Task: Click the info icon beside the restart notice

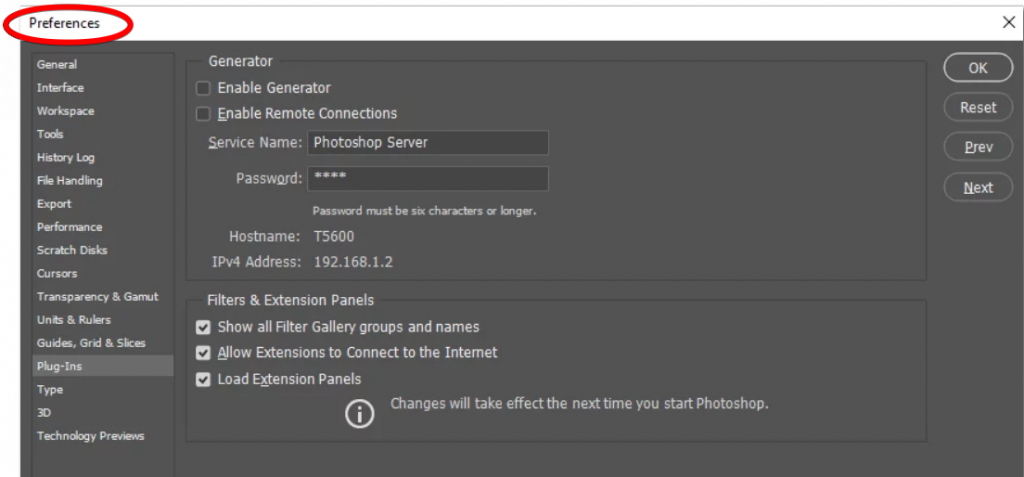Action: click(360, 413)
